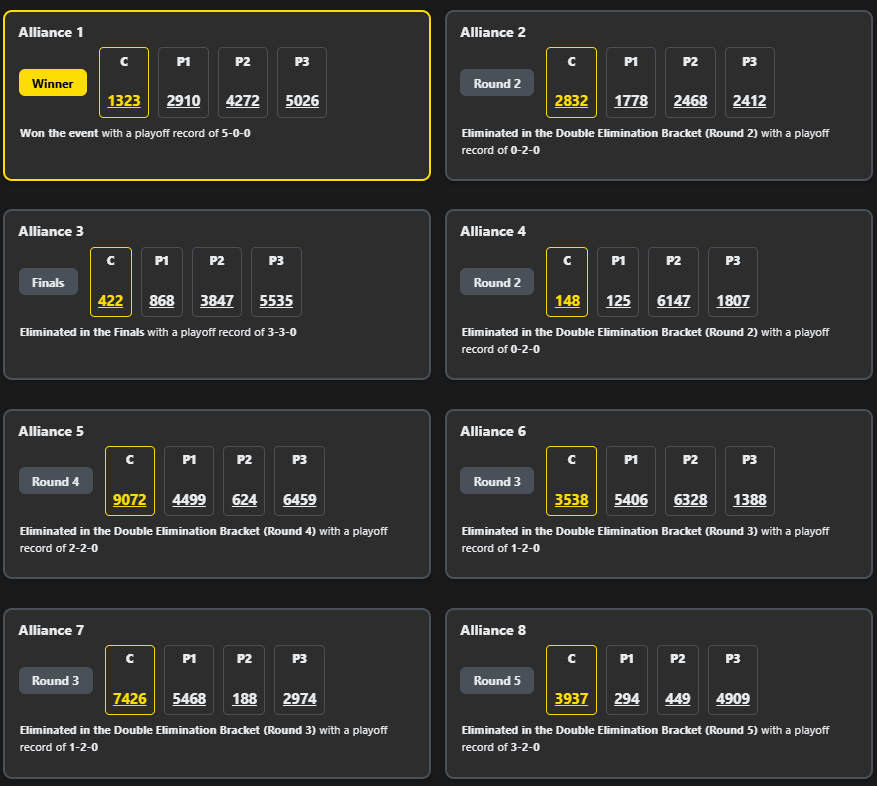This screenshot has height=786, width=877.
Task: Click the Finals badge on Alliance 3
Action: click(x=48, y=283)
